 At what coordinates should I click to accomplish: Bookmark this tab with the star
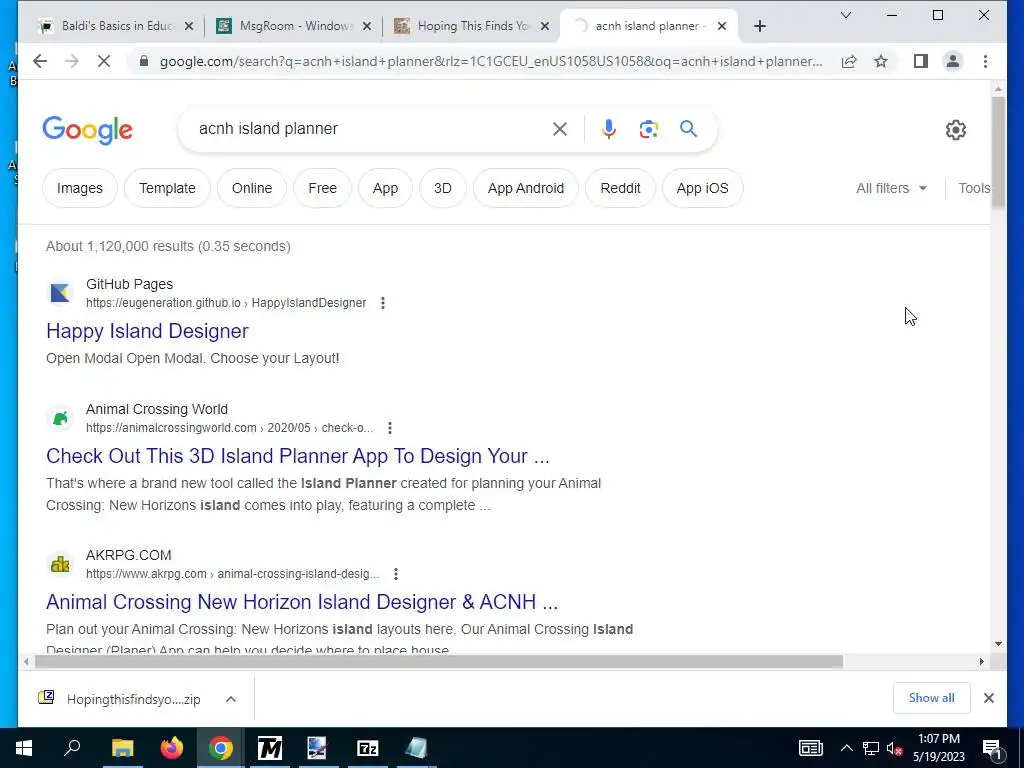click(881, 61)
